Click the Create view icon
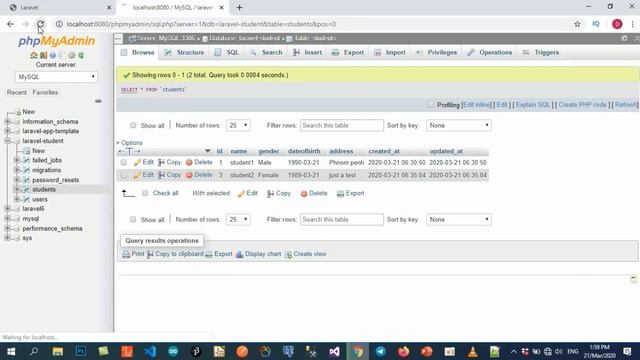640x360 pixels. 288,254
